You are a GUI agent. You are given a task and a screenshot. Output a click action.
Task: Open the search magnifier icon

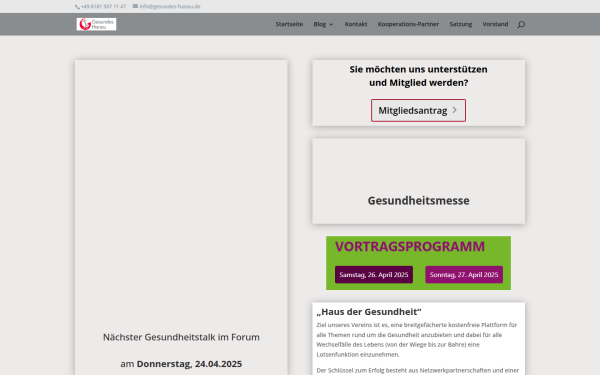pyautogui.click(x=521, y=24)
